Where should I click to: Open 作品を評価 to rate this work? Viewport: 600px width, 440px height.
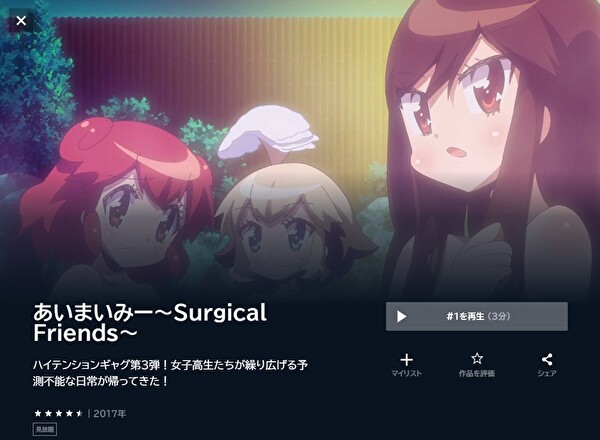(477, 373)
